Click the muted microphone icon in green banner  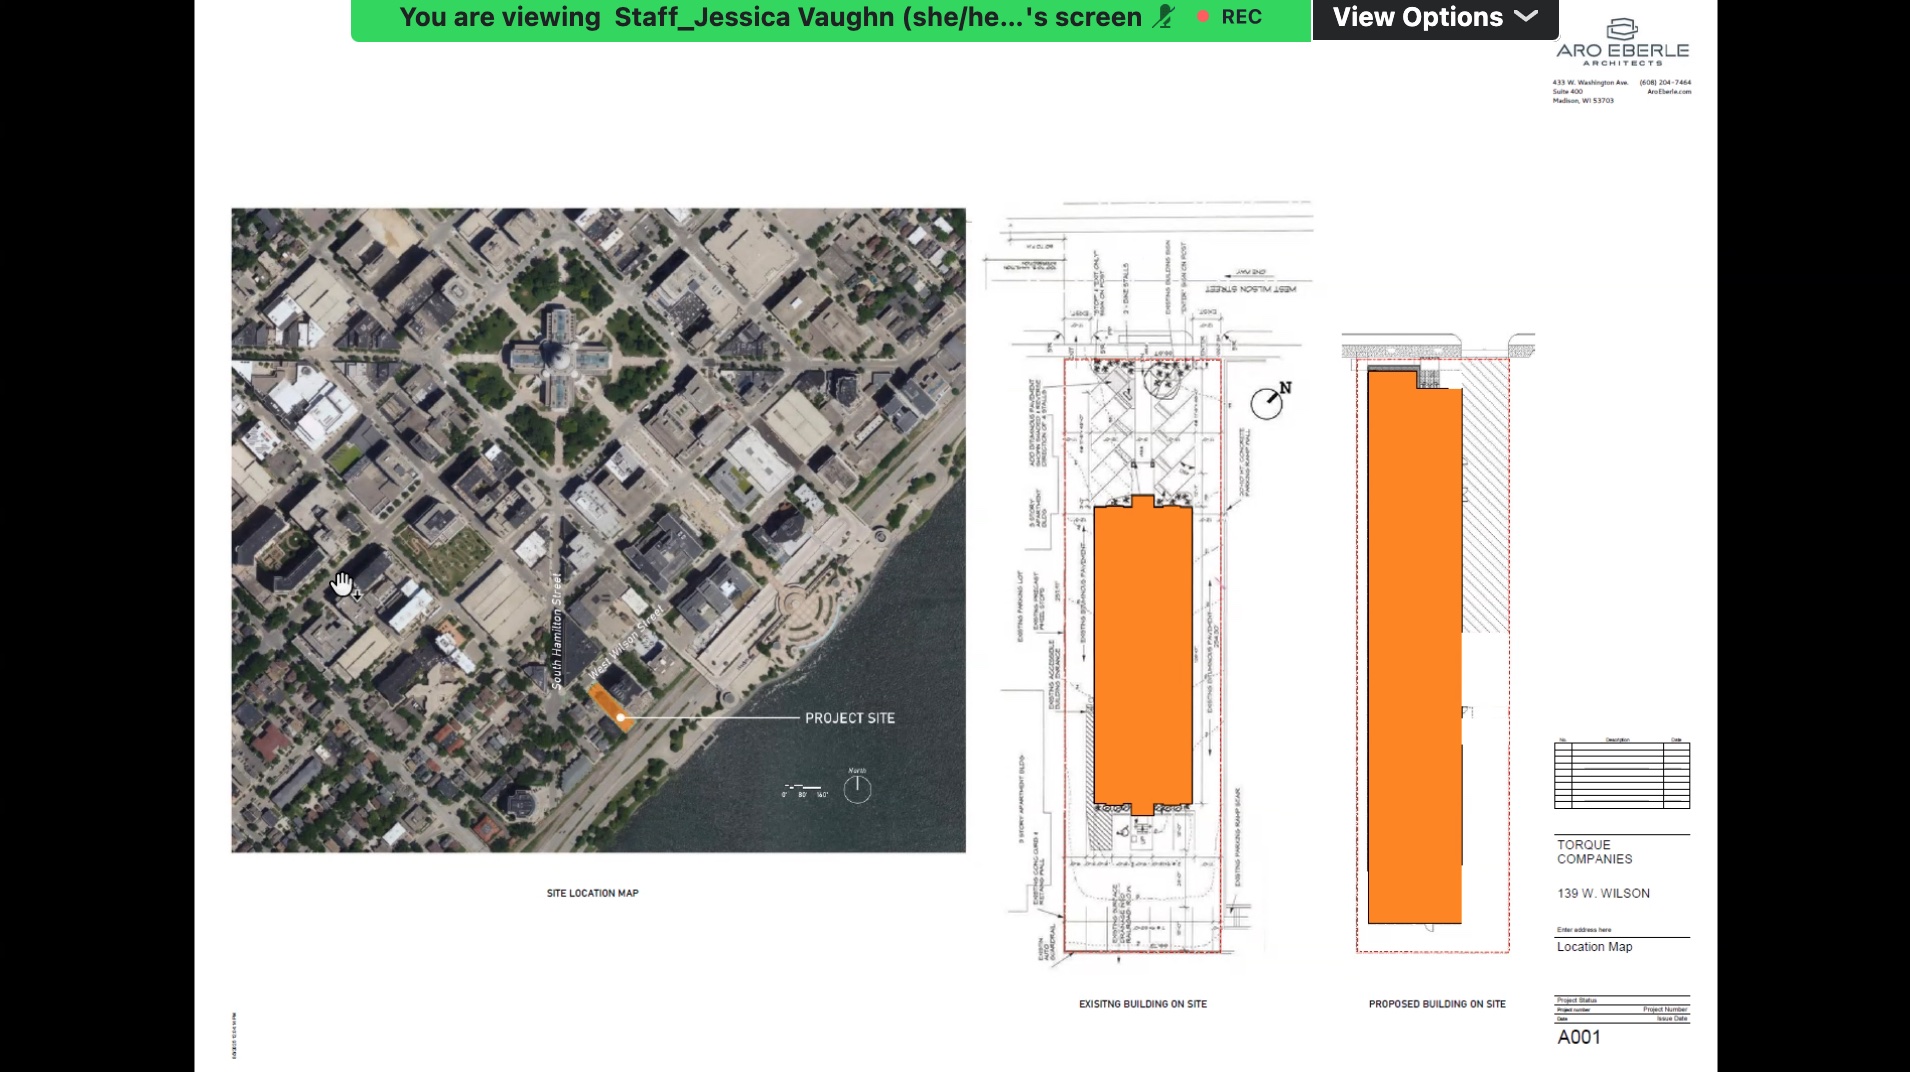click(1163, 17)
